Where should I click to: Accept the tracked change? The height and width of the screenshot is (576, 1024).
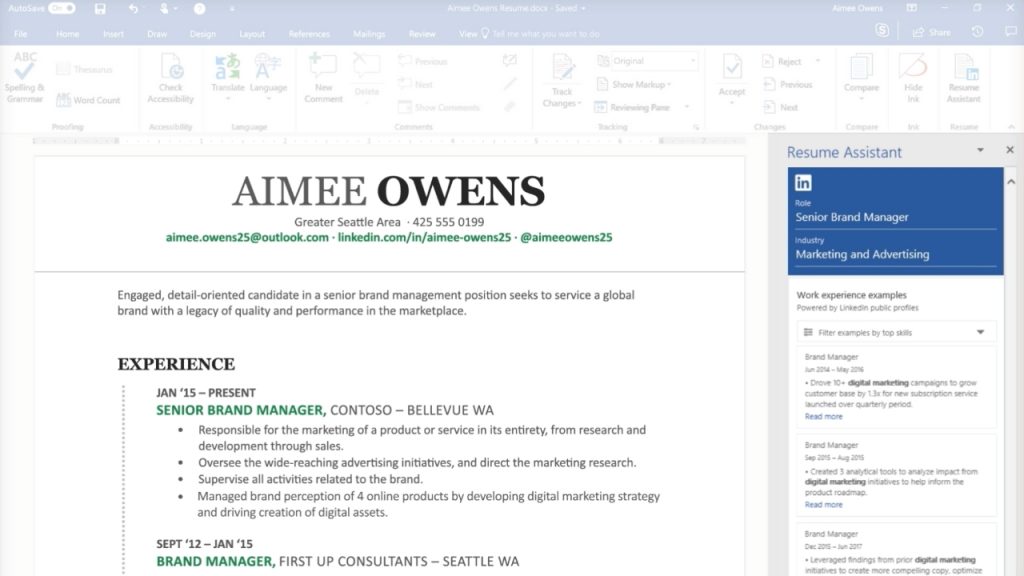(x=731, y=77)
